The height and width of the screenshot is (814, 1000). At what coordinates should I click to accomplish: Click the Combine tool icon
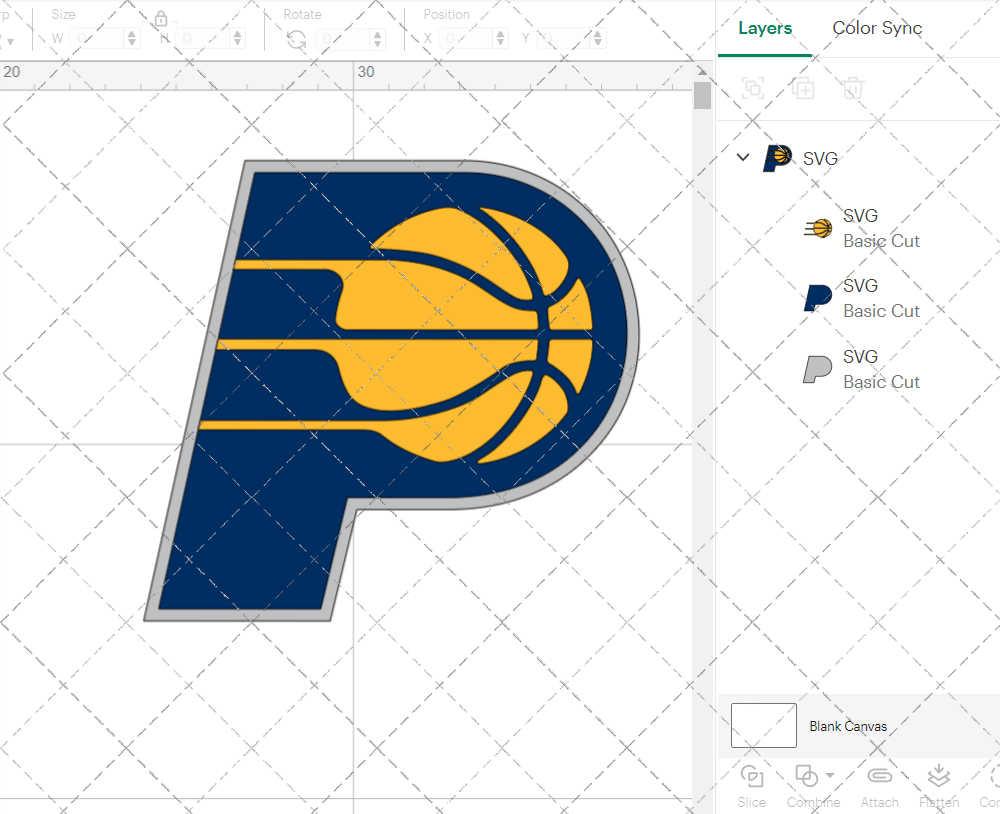[x=806, y=776]
